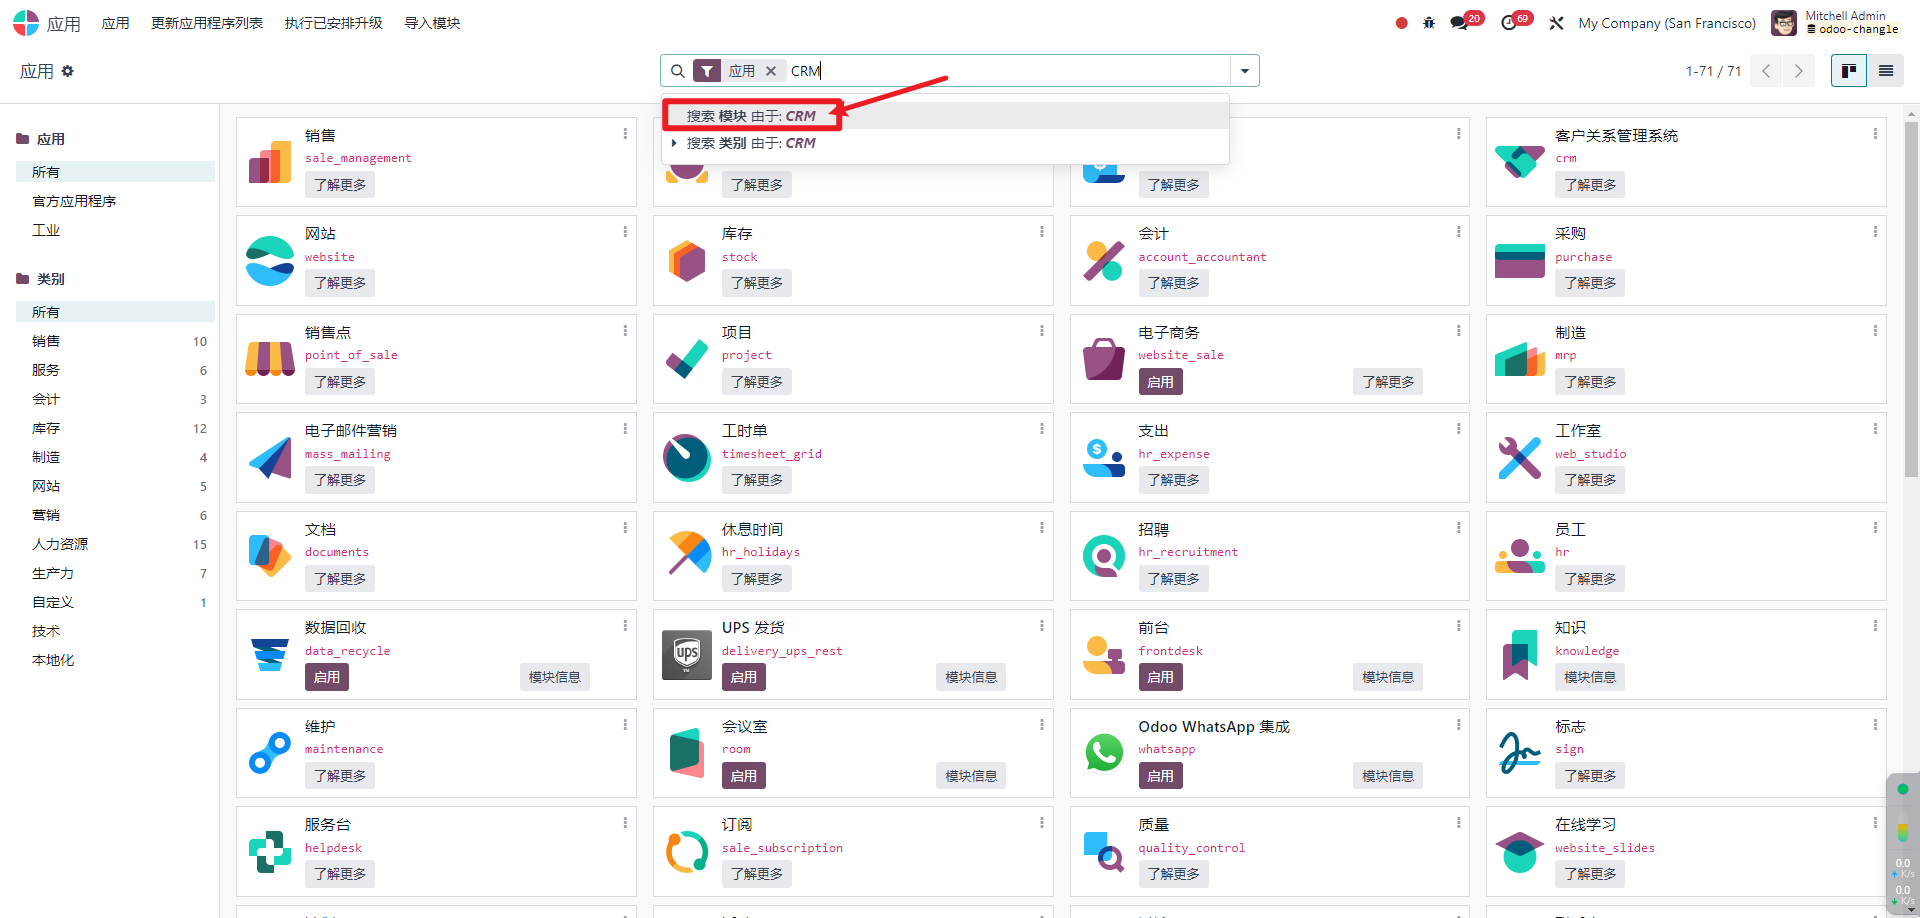Open 模块信息 for 知识 module
Viewport: 1920px width, 918px height.
tap(1590, 677)
